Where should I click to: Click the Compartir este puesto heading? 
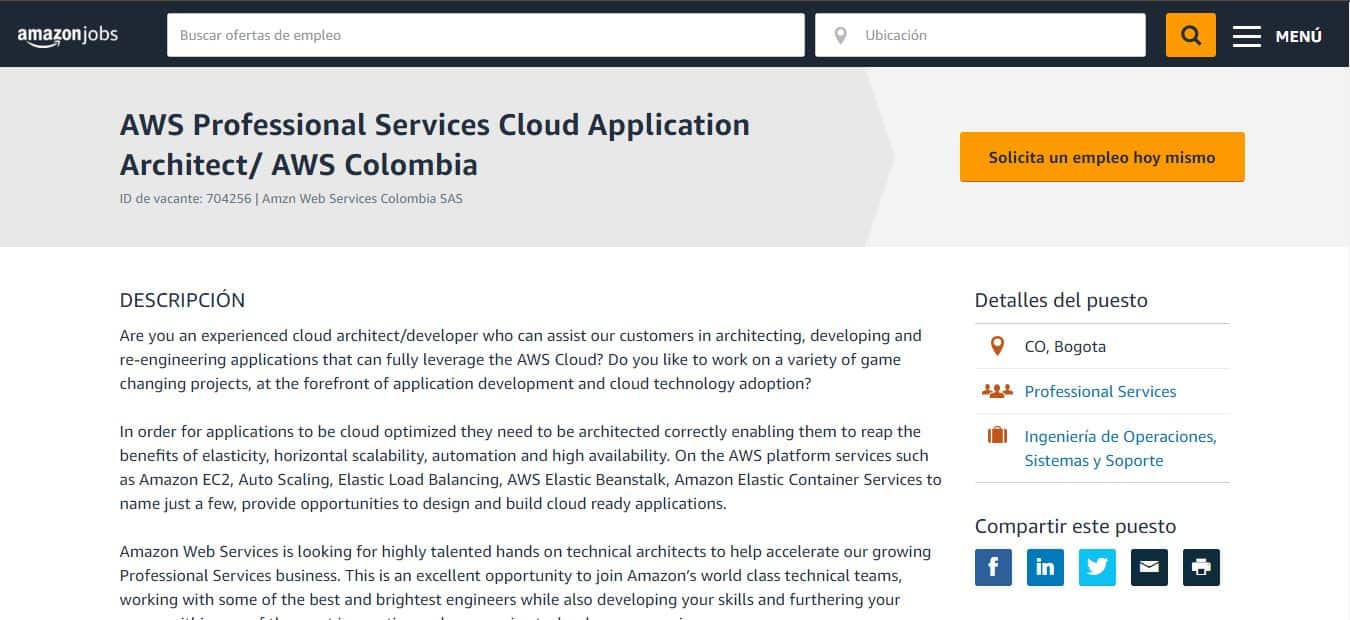1075,526
